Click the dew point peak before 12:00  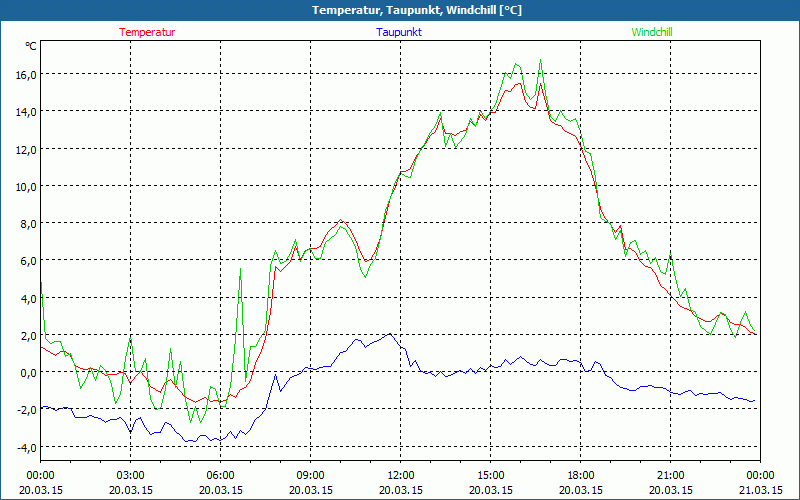point(390,334)
